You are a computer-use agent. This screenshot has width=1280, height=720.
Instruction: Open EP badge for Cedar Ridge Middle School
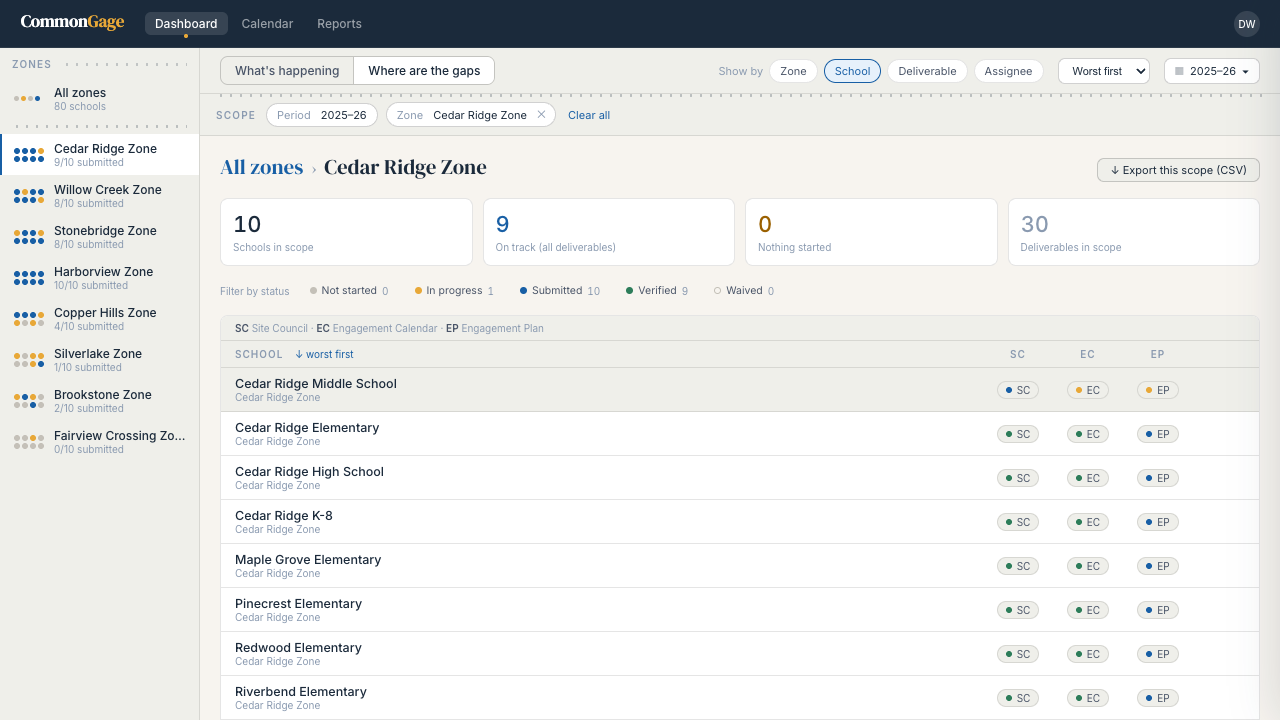click(x=1158, y=390)
